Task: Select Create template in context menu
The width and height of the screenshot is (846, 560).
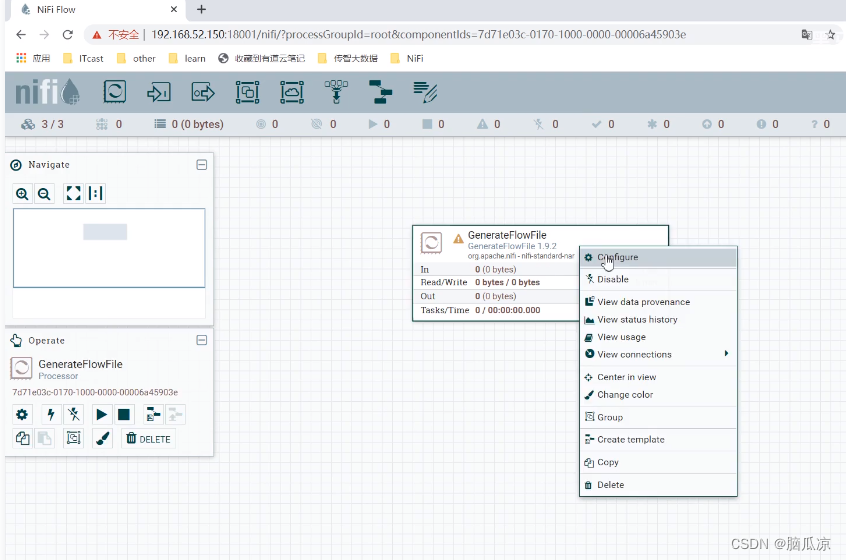Action: pos(658,440)
